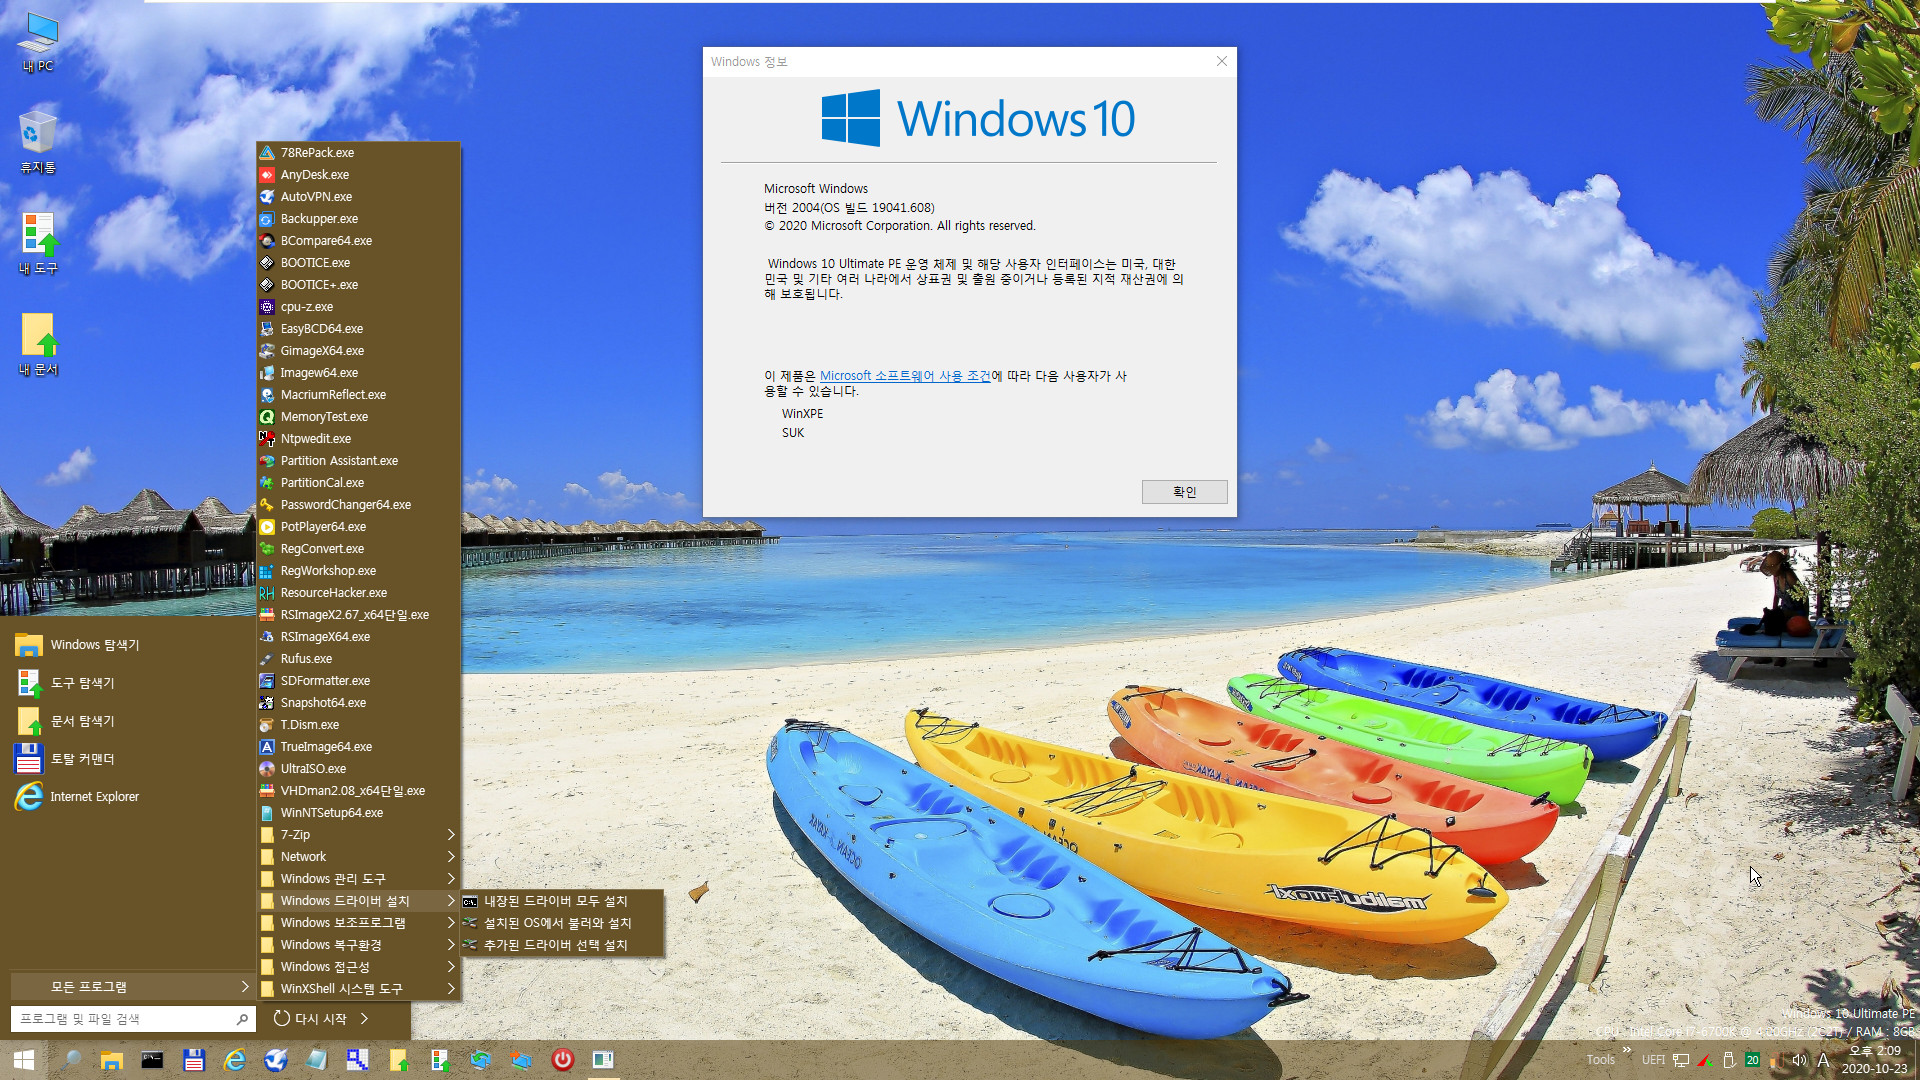Click the Tools toolbar label on taskbar
Image resolution: width=1920 pixels, height=1080 pixels.
1600,1060
